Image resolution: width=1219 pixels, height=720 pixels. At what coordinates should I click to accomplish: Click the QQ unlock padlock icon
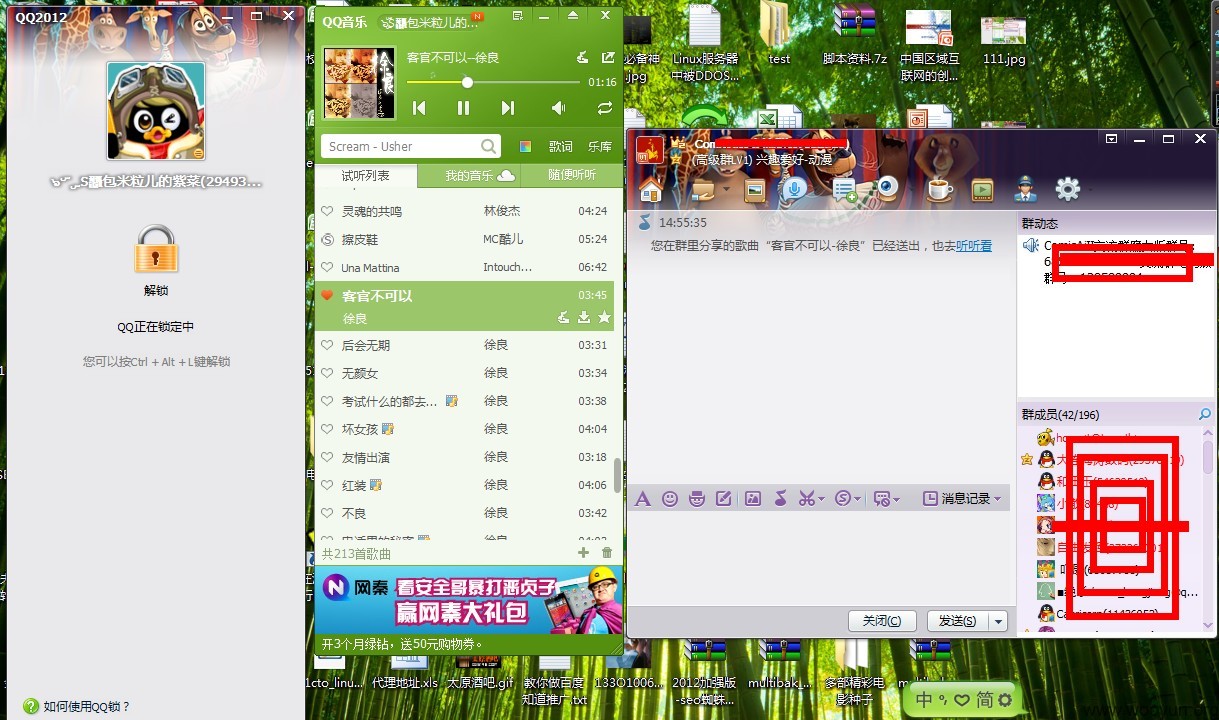[x=156, y=249]
